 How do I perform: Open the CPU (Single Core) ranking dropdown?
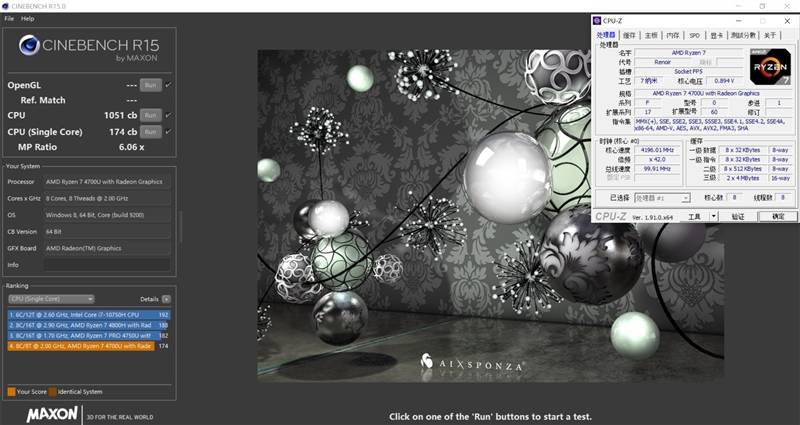click(50, 298)
